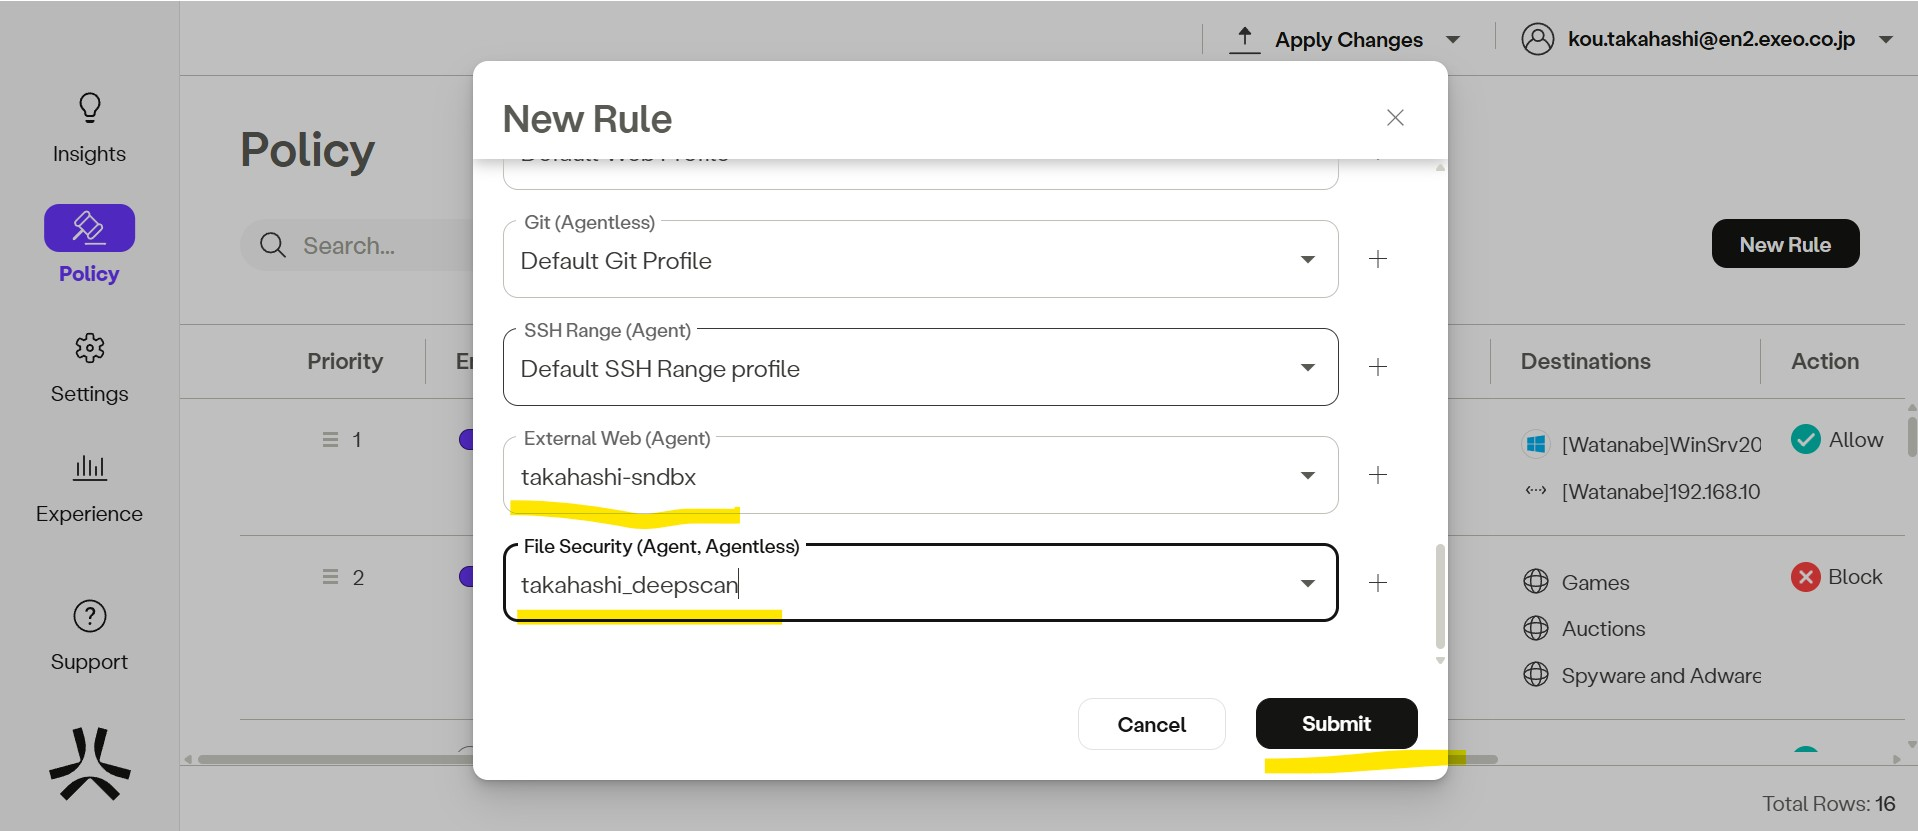Close the New Rule dialog

click(x=1395, y=118)
